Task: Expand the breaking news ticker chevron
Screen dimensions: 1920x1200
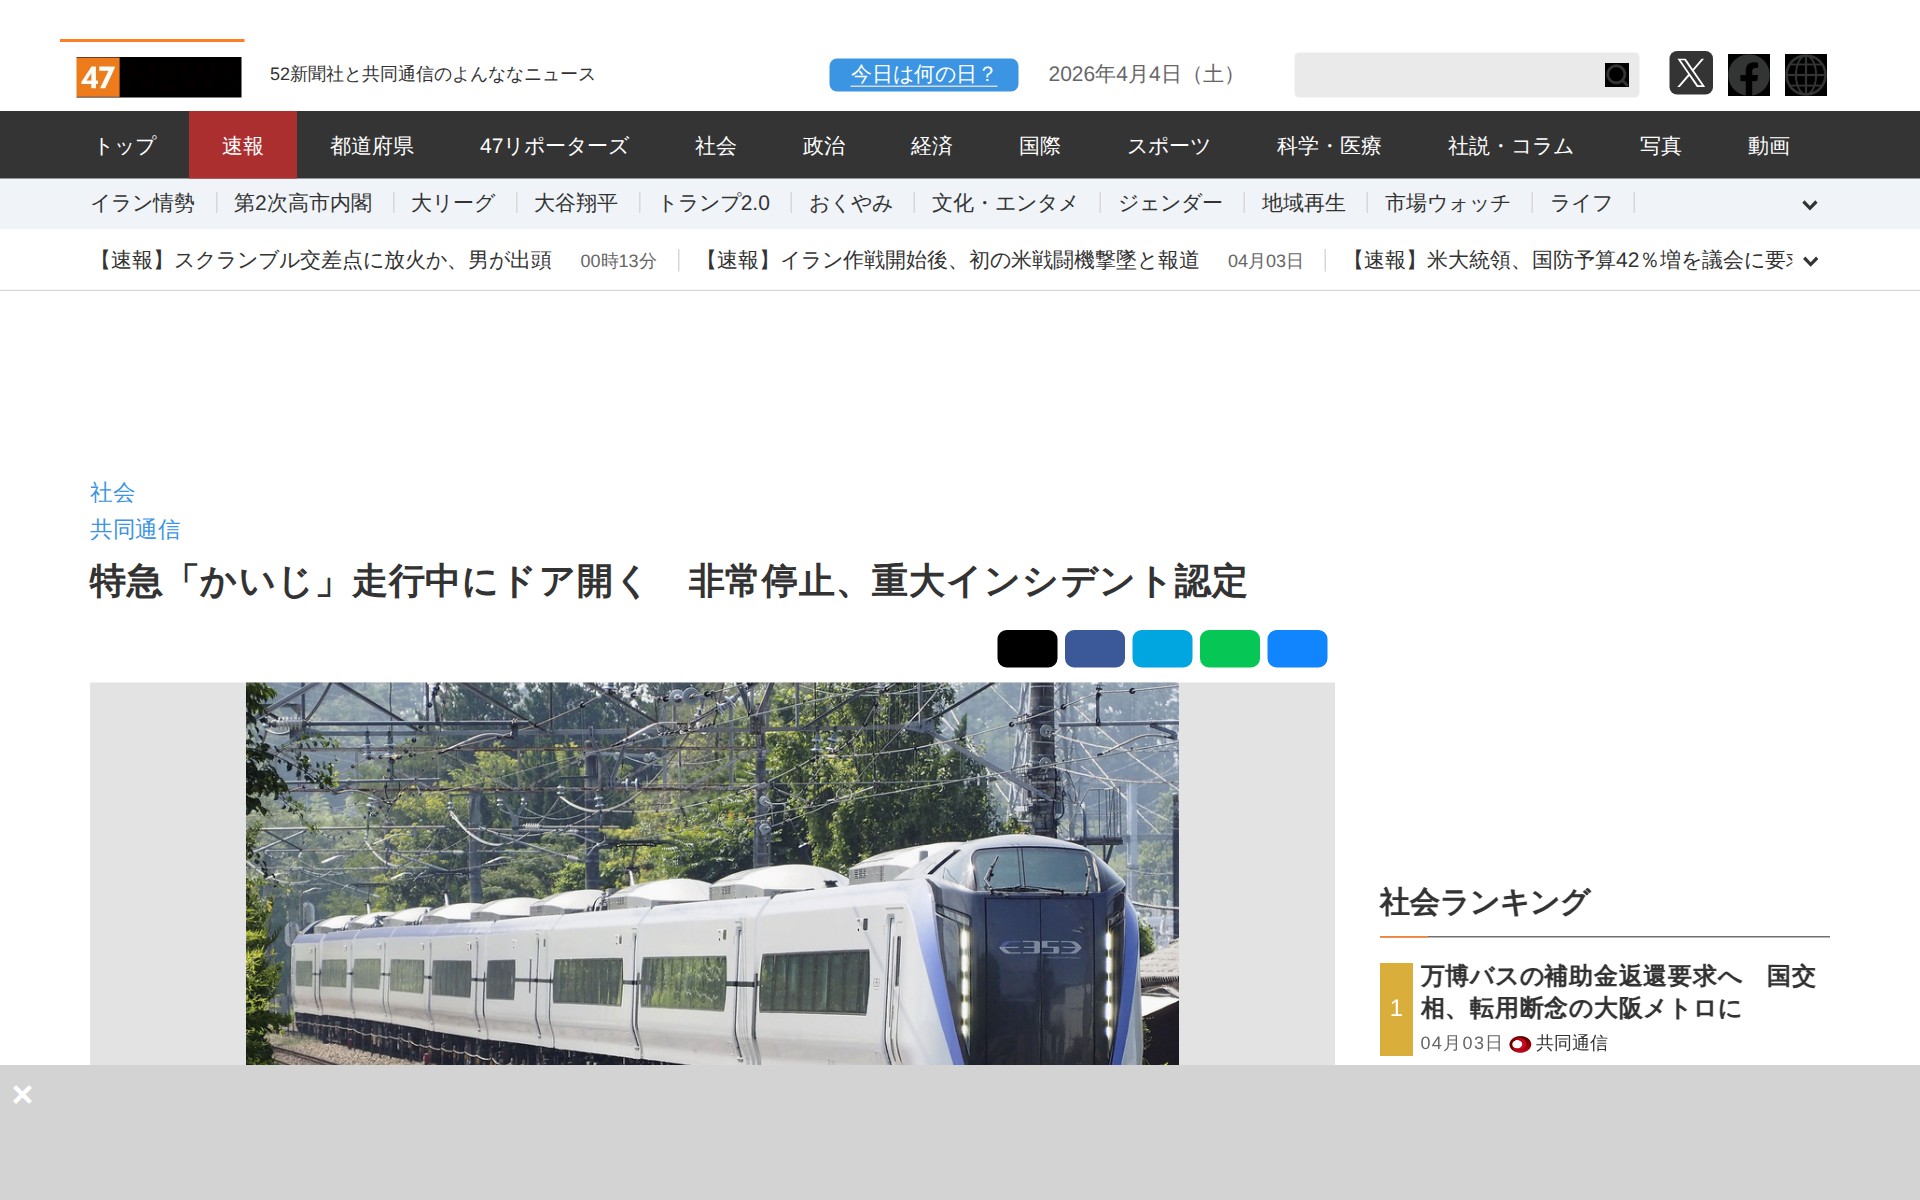Action: tap(1809, 261)
